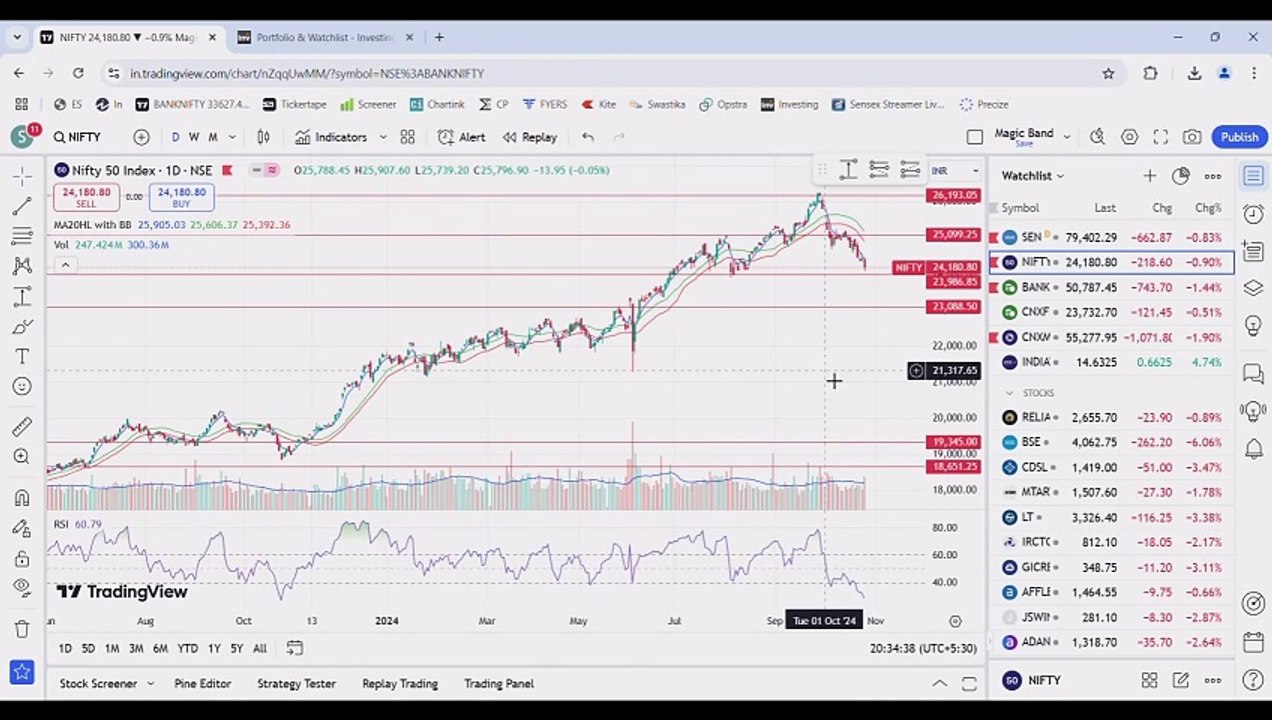The height and width of the screenshot is (720, 1272).
Task: Collapse the STOCKS section in watchlist
Action: [1009, 393]
